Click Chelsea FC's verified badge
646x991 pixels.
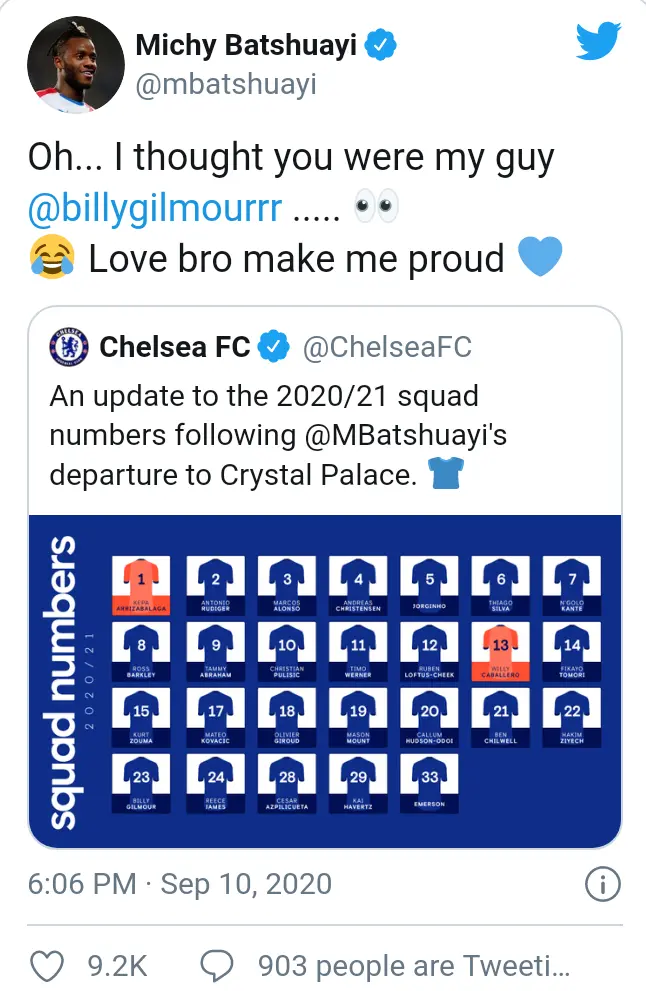[x=273, y=347]
